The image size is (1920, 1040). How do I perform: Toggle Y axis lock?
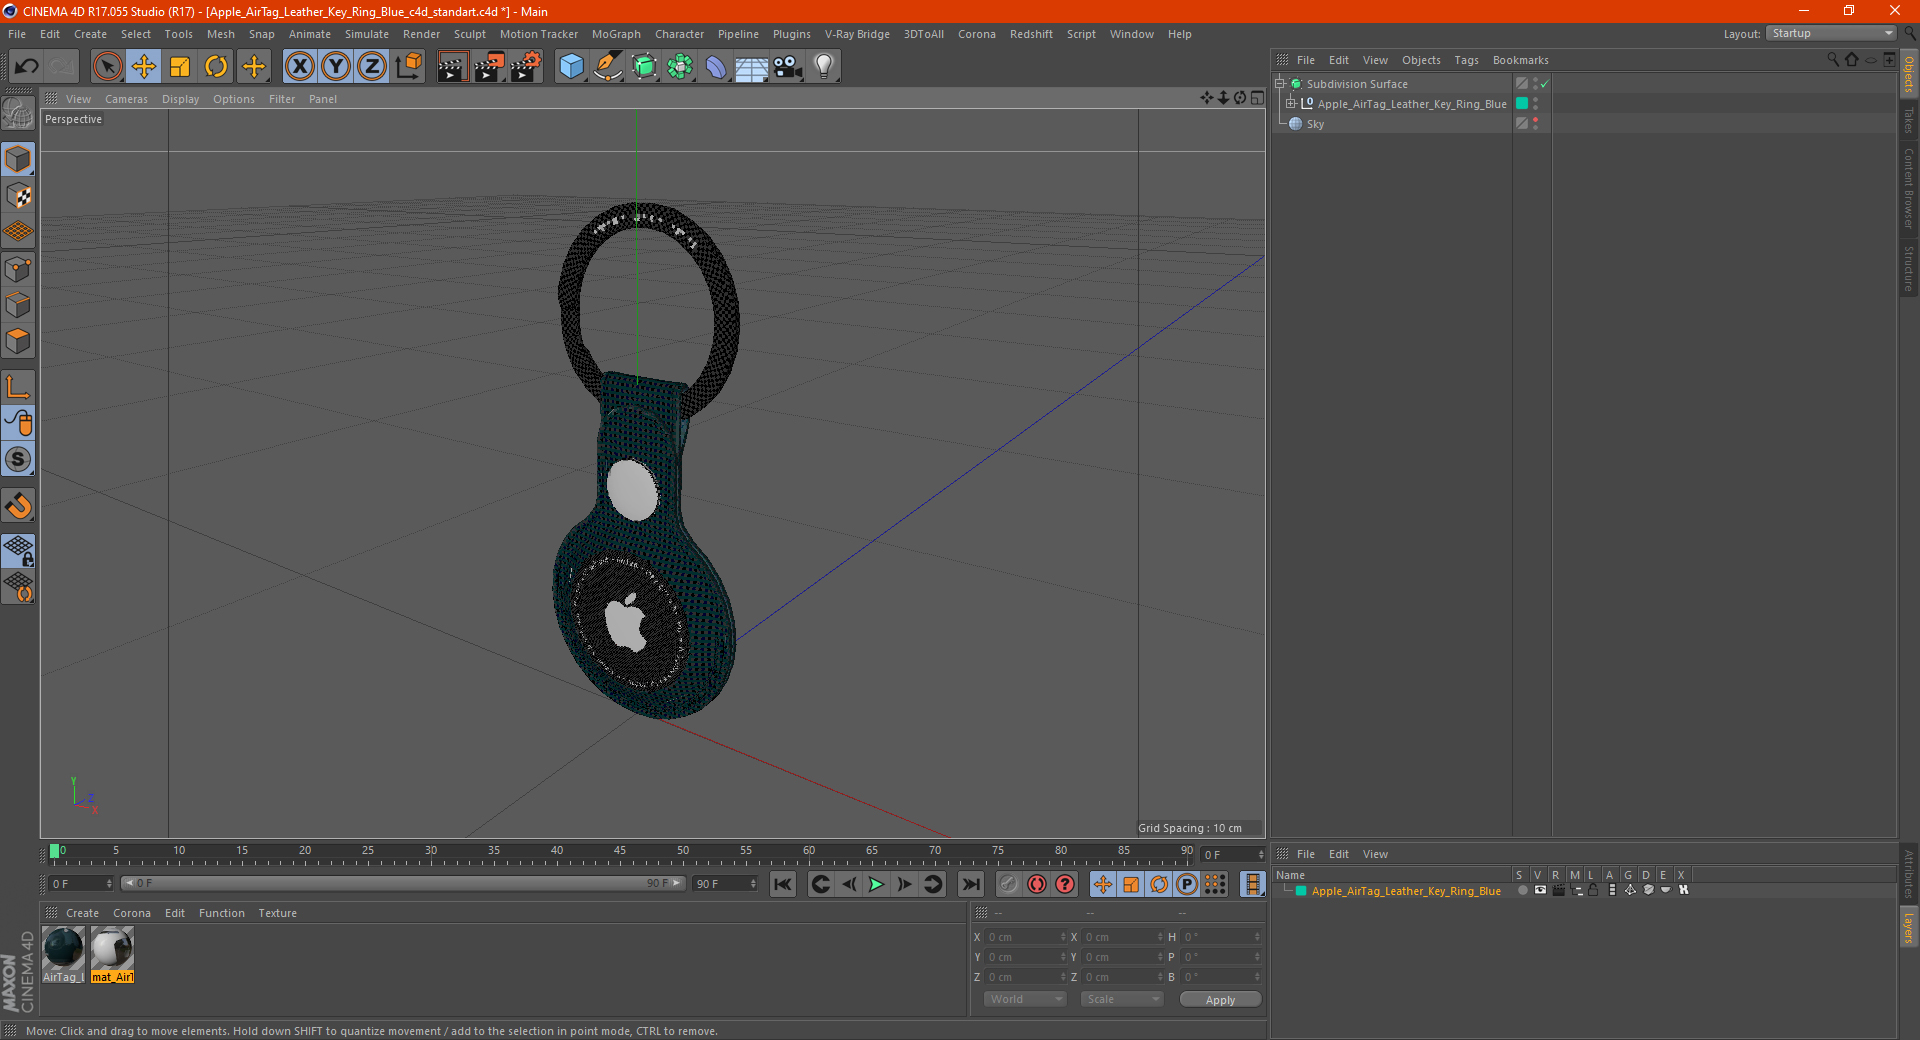tap(336, 67)
